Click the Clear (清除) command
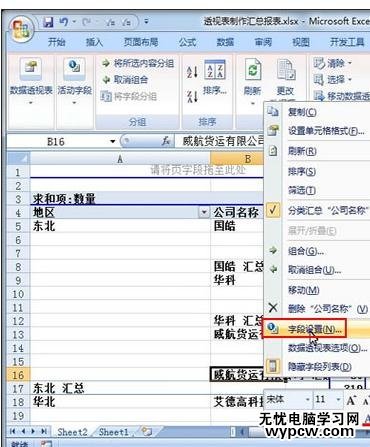This screenshot has height=447, width=370. tap(333, 63)
